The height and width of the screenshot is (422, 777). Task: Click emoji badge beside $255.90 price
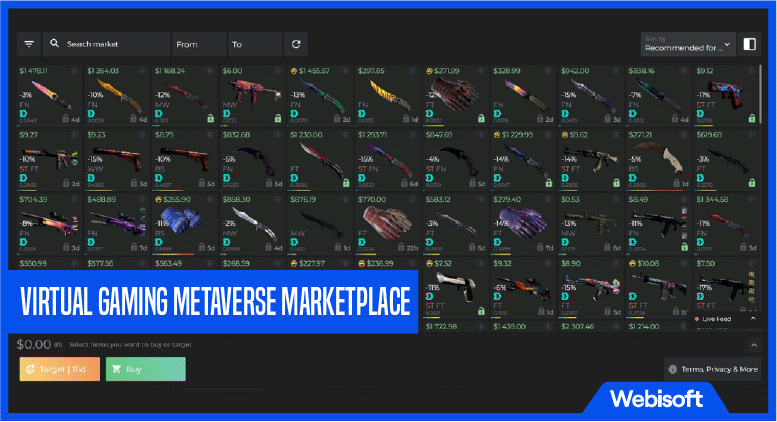tap(159, 199)
